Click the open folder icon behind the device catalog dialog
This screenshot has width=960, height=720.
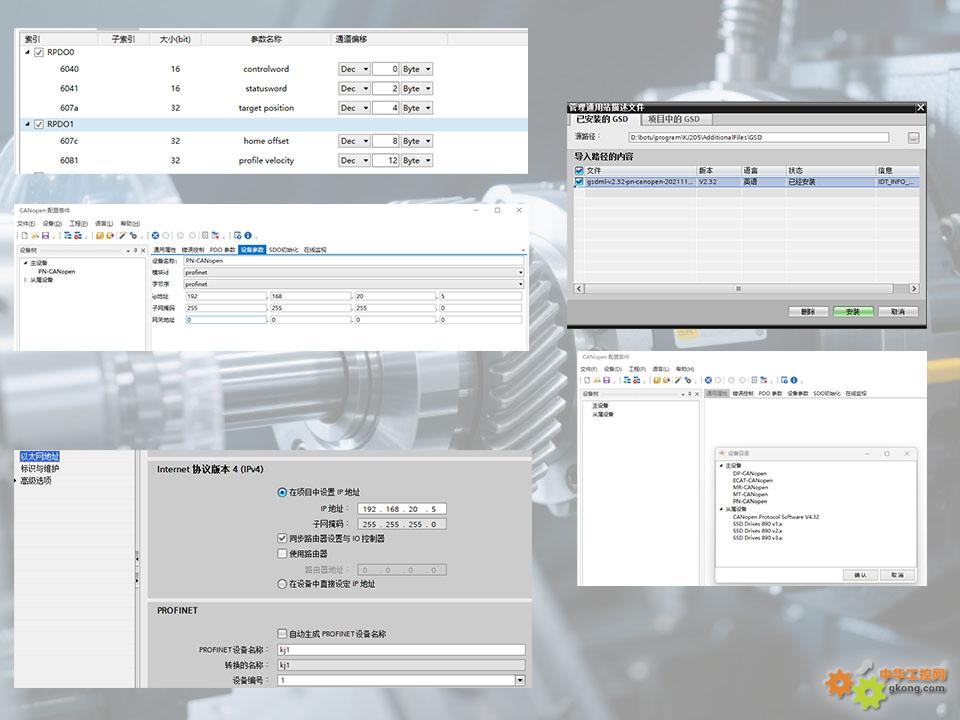coord(597,380)
